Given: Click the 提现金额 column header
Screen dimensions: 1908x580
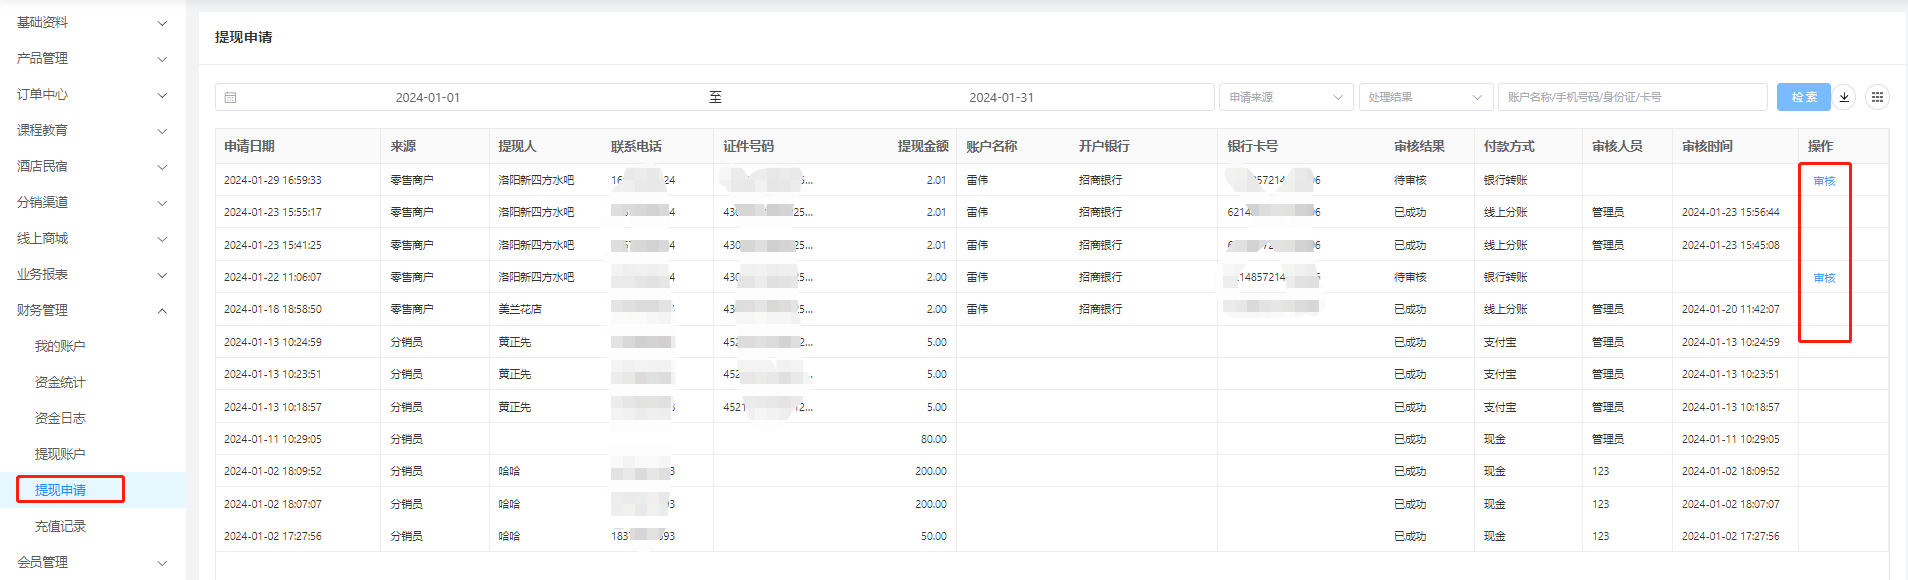Looking at the screenshot, I should tap(922, 146).
